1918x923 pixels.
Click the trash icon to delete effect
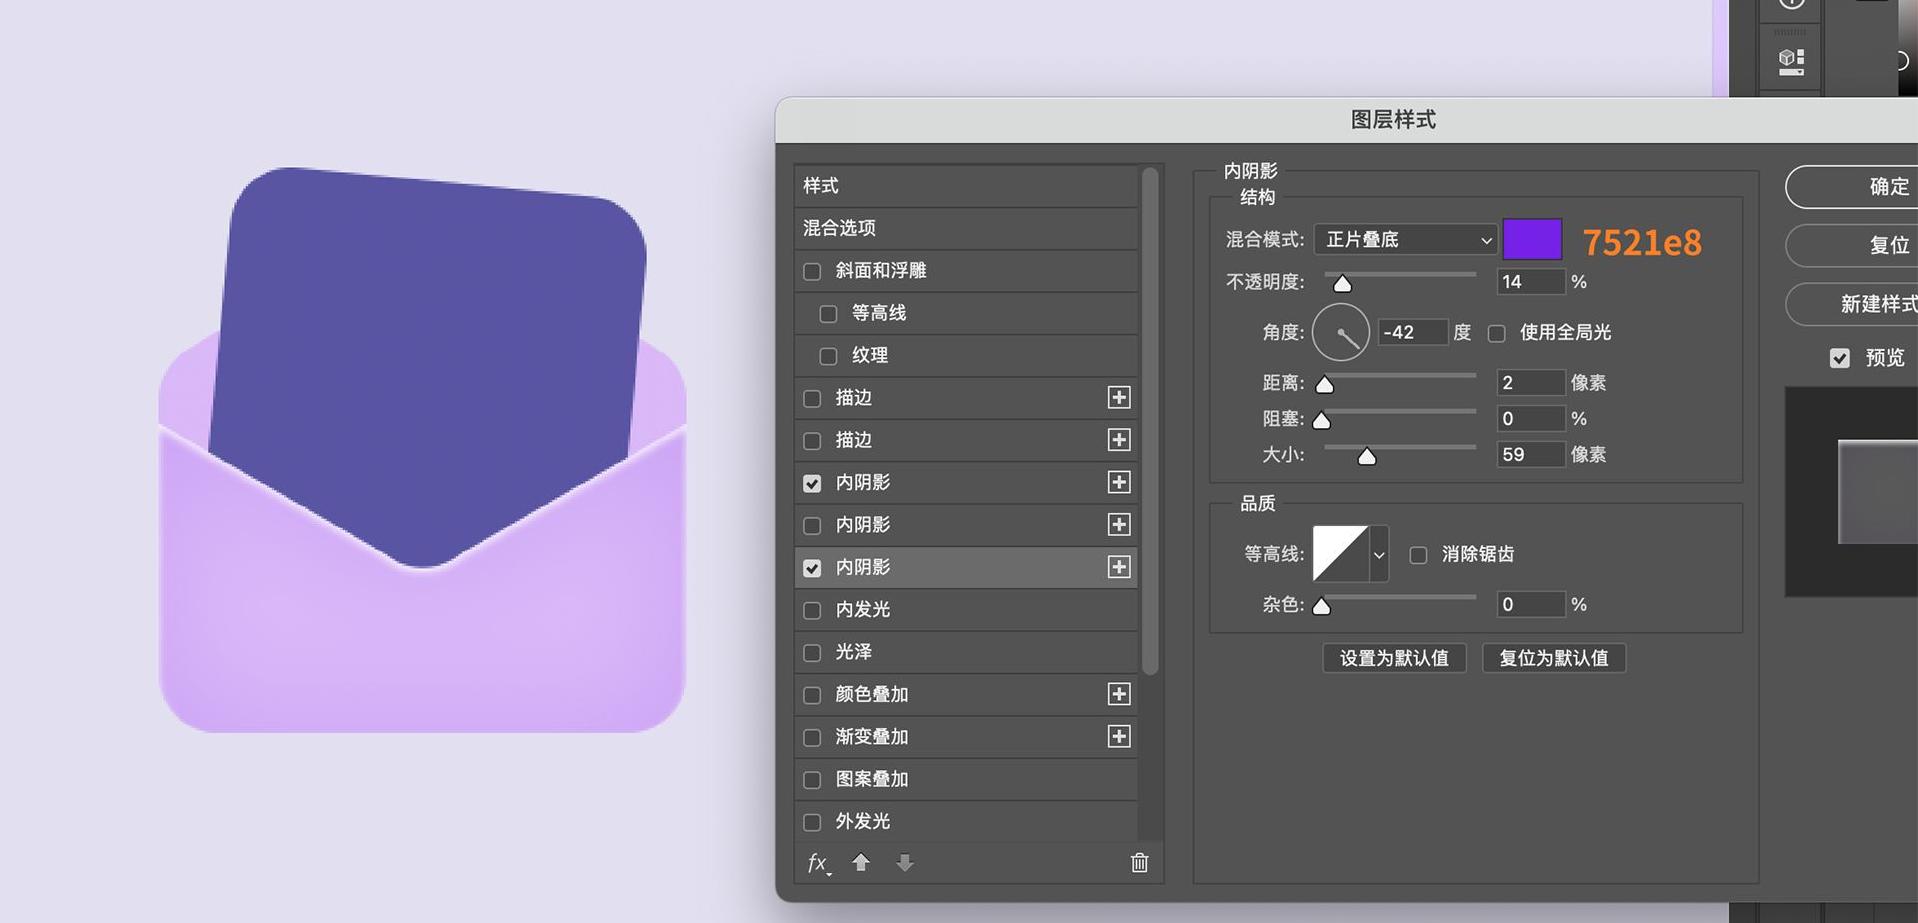coord(1138,863)
